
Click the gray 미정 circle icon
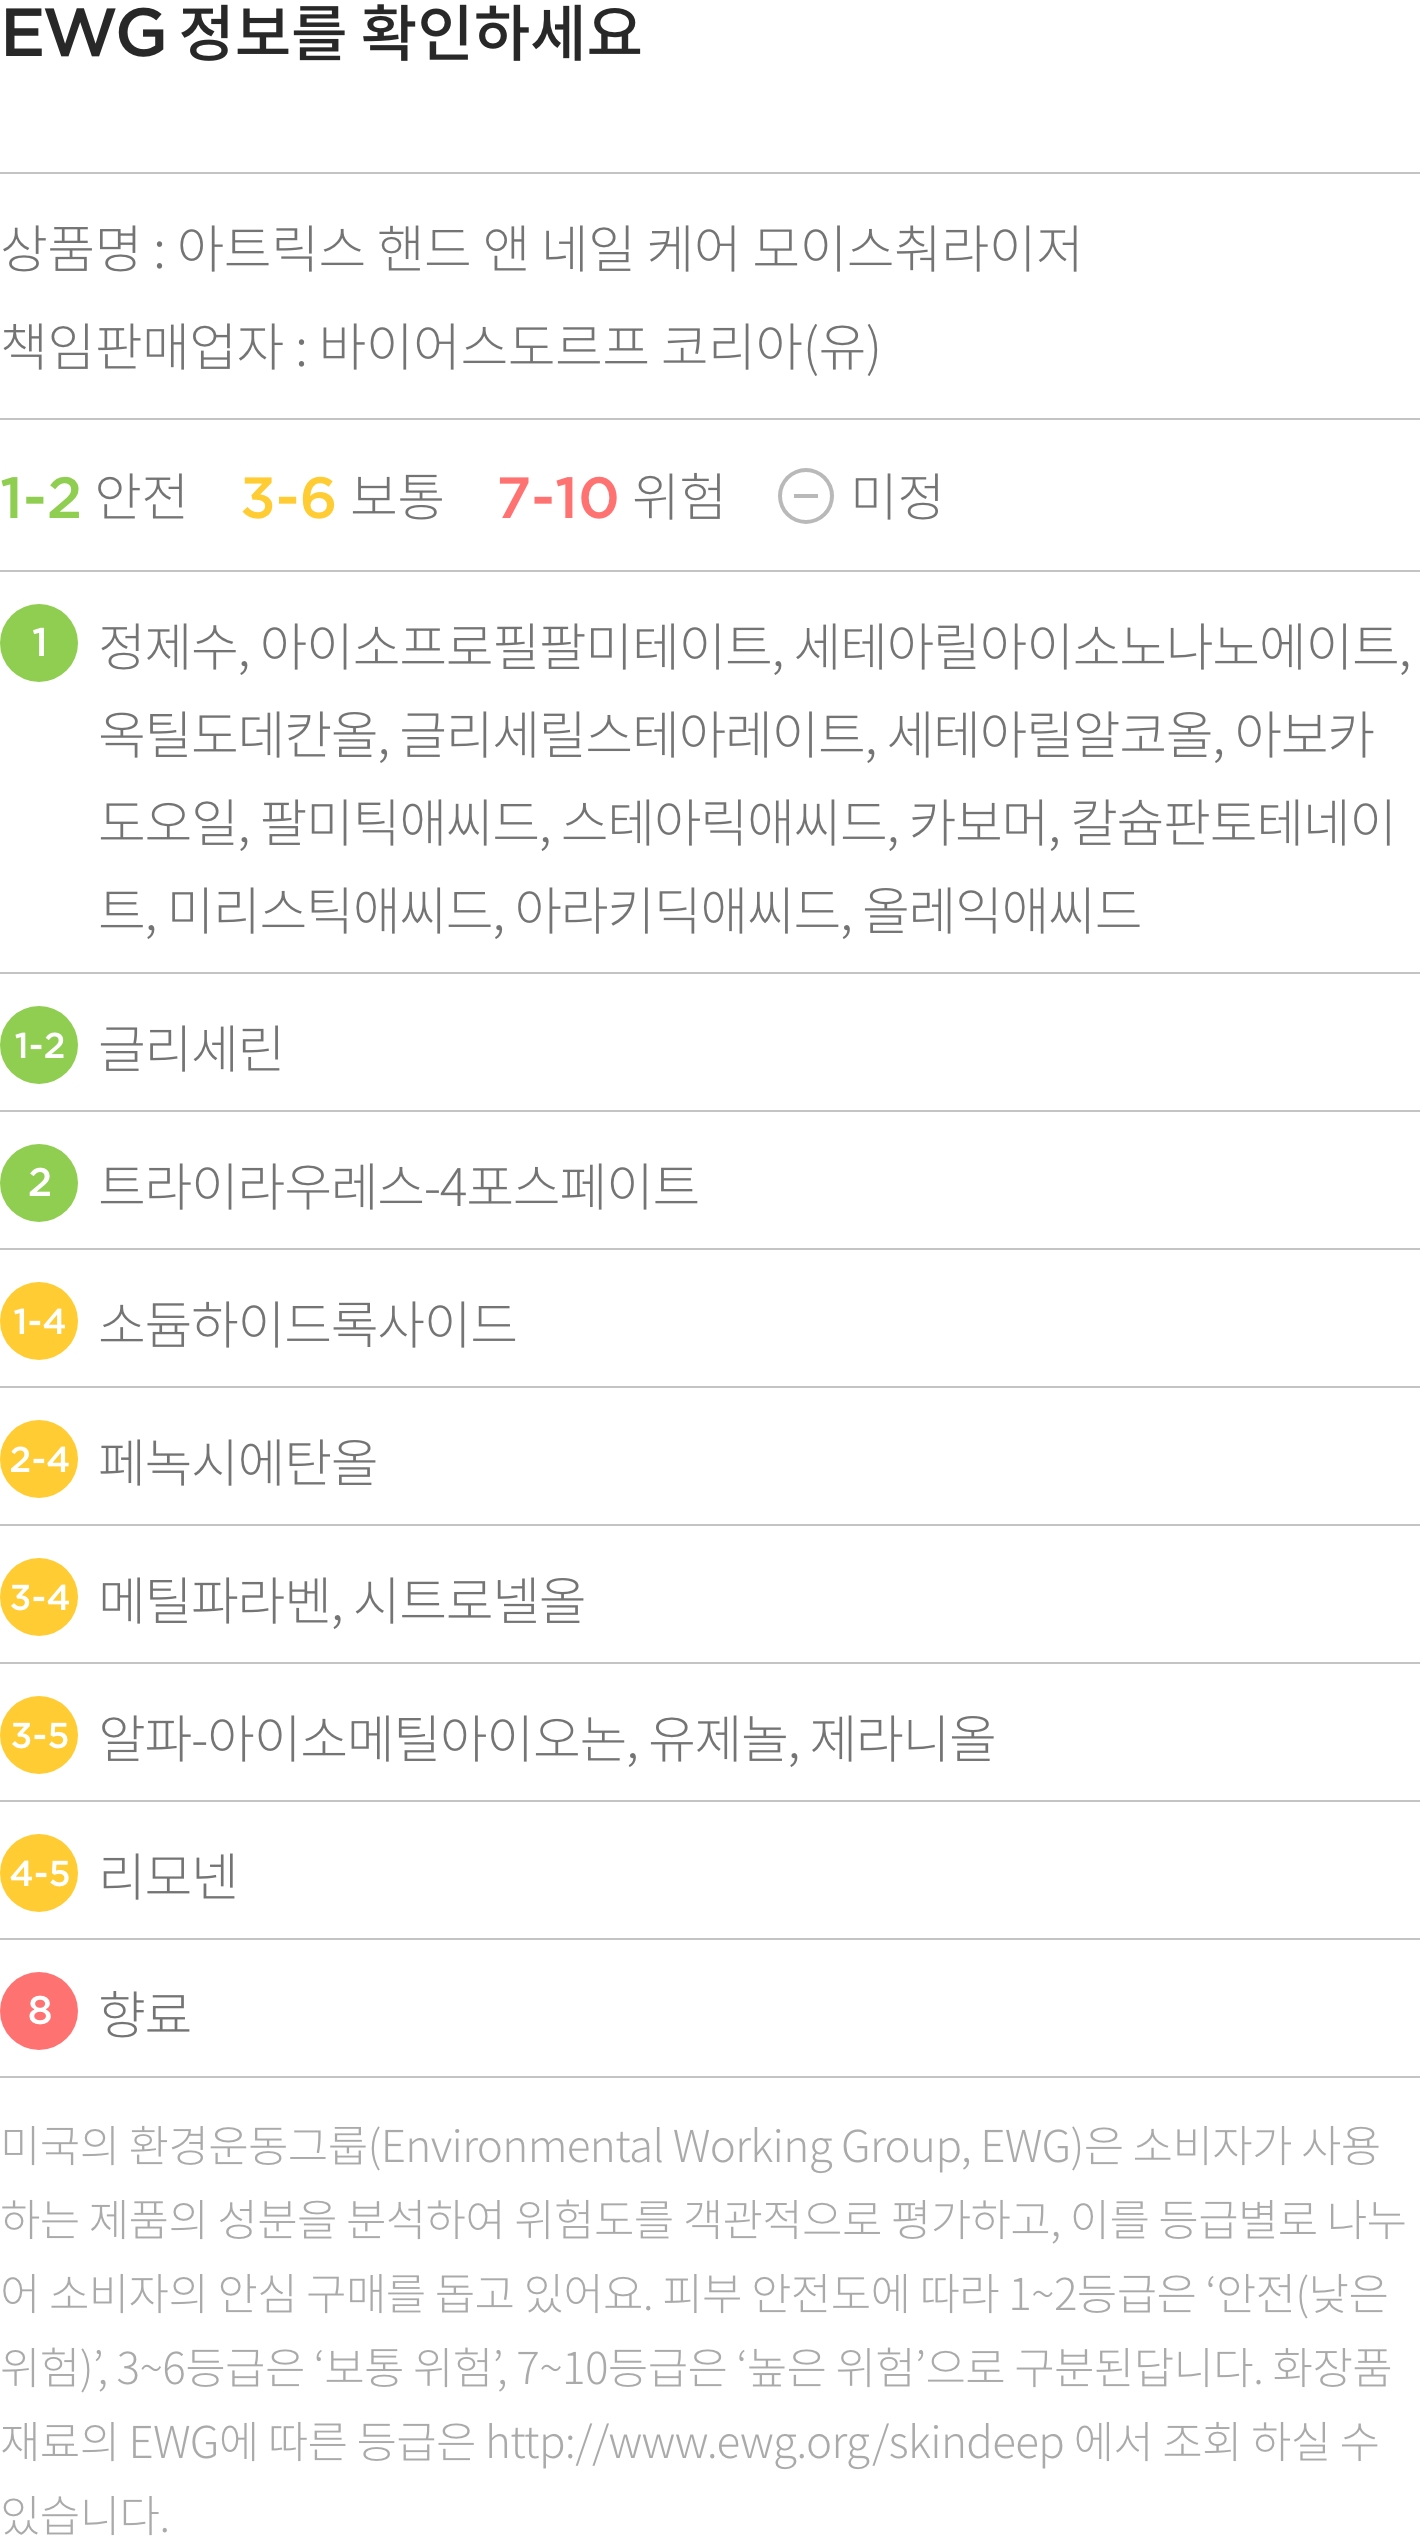(805, 496)
